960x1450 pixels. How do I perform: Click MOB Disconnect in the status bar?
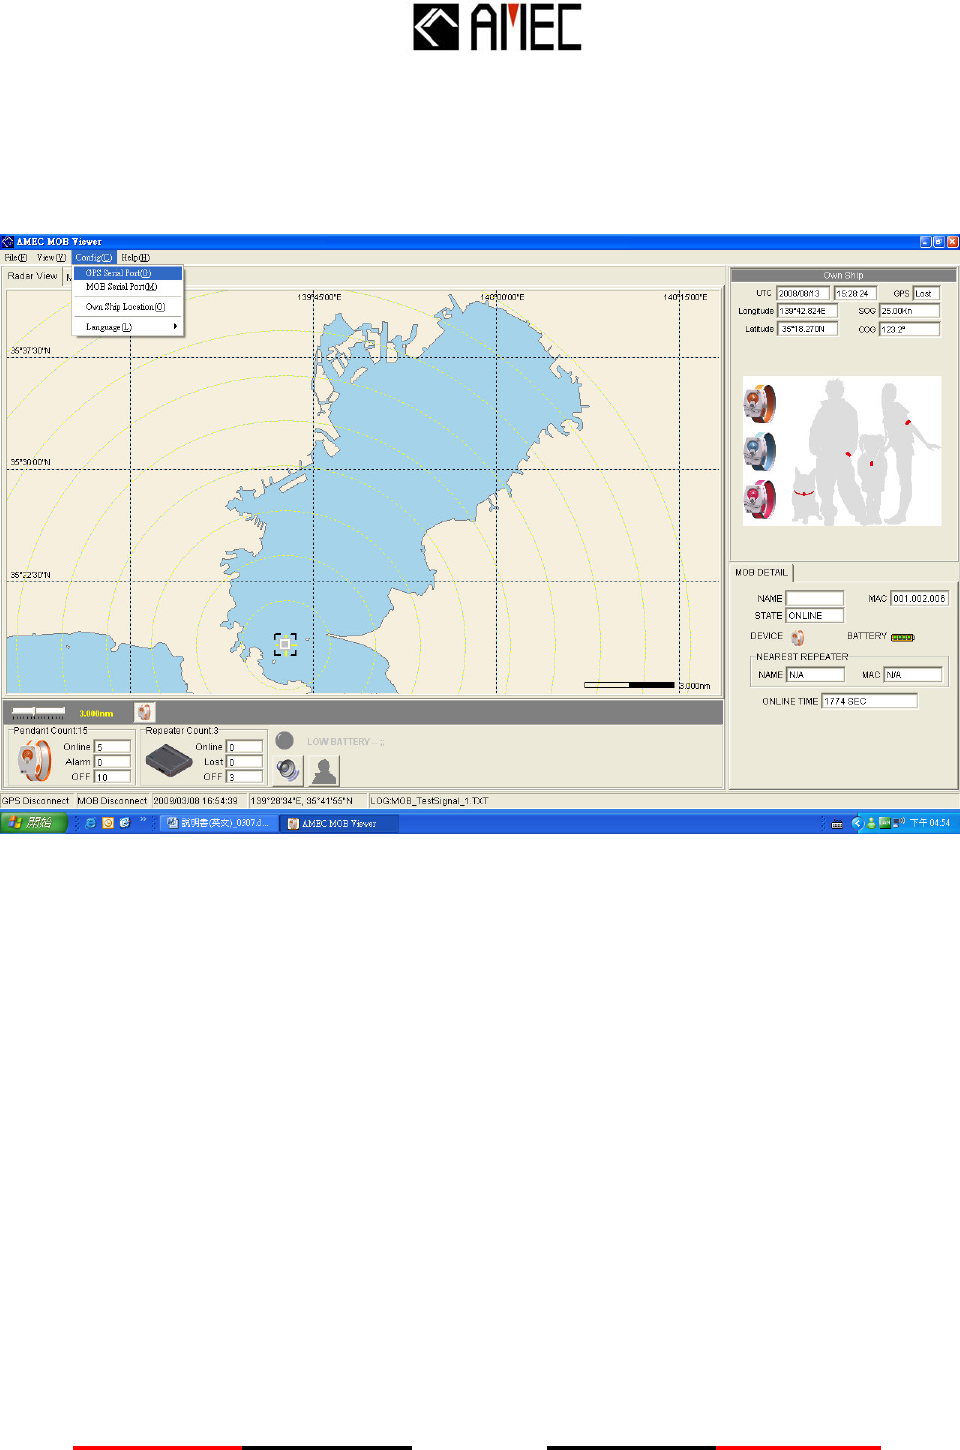(x=112, y=801)
